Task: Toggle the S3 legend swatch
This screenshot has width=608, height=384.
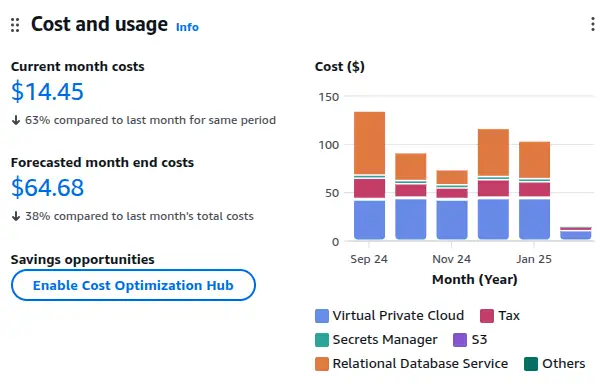Action: tap(460, 340)
